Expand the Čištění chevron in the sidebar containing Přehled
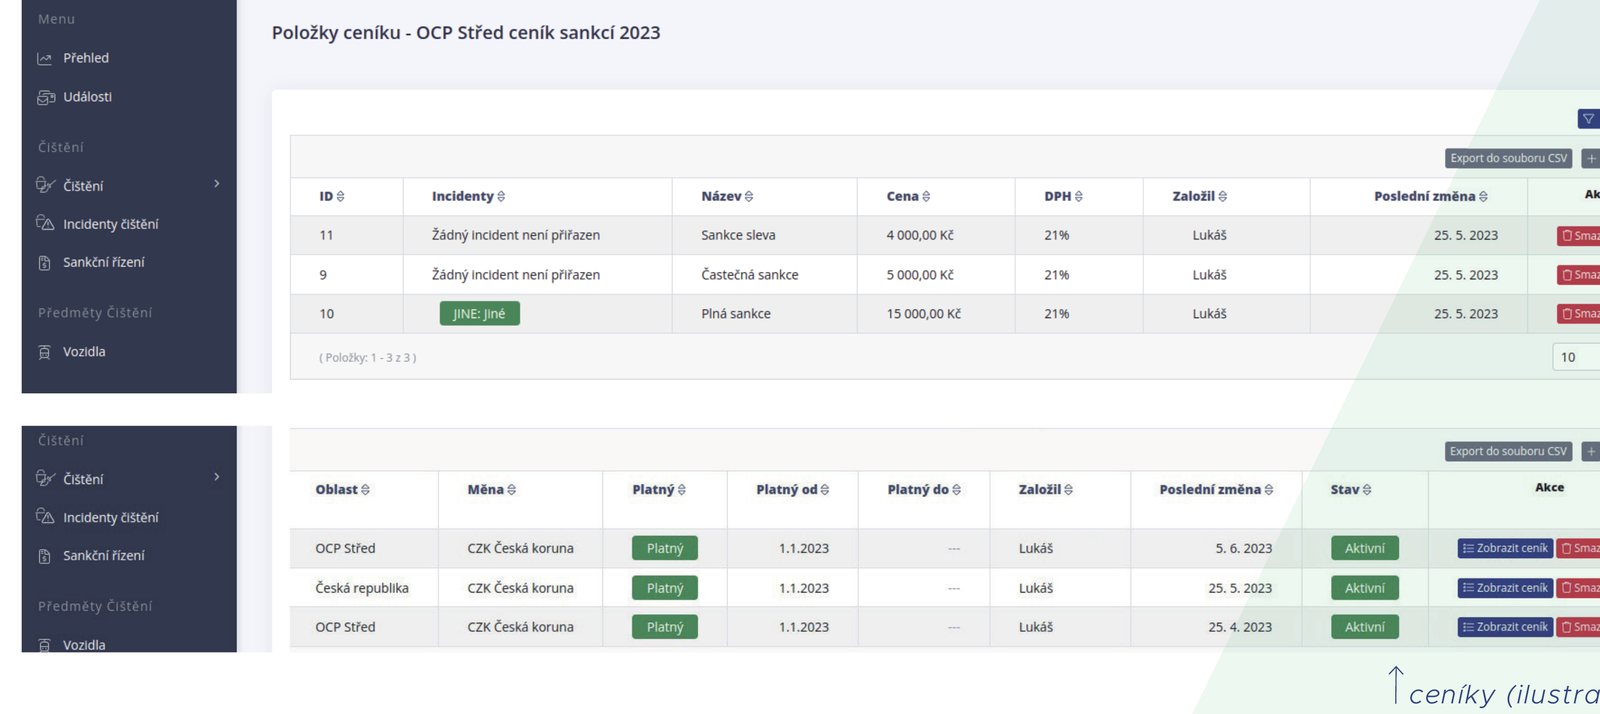Image resolution: width=1600 pixels, height=714 pixels. [x=217, y=184]
